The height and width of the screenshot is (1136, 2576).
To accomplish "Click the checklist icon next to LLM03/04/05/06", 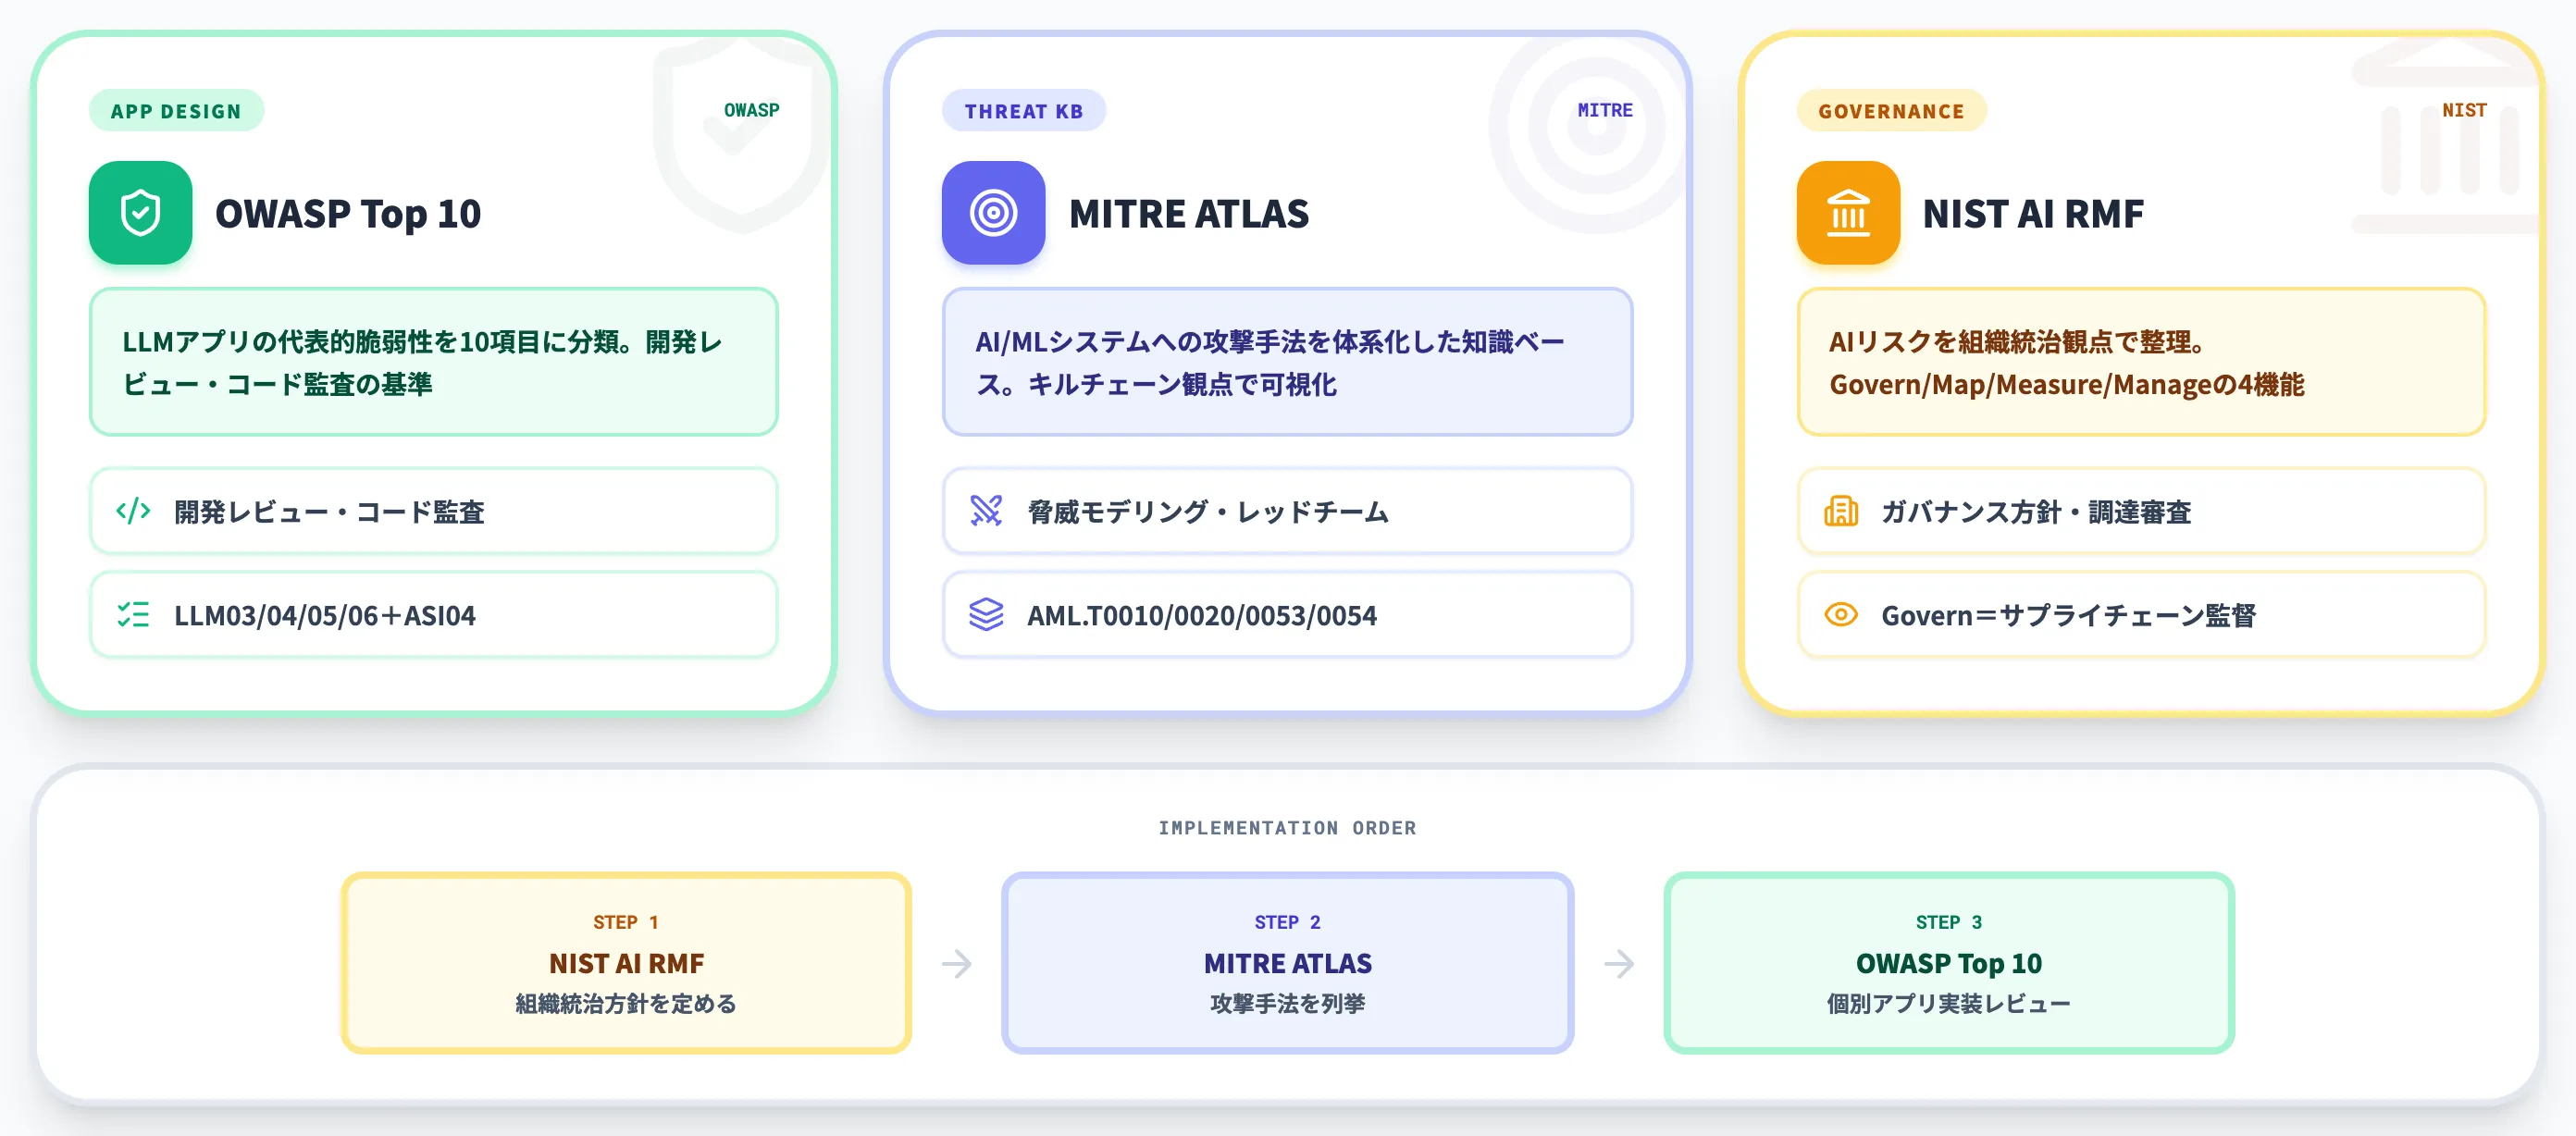I will click(133, 614).
